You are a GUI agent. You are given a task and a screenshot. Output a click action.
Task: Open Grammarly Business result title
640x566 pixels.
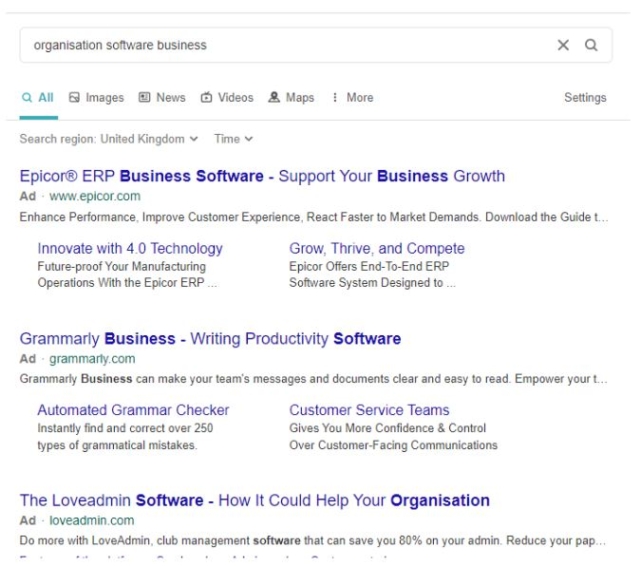[x=210, y=339]
